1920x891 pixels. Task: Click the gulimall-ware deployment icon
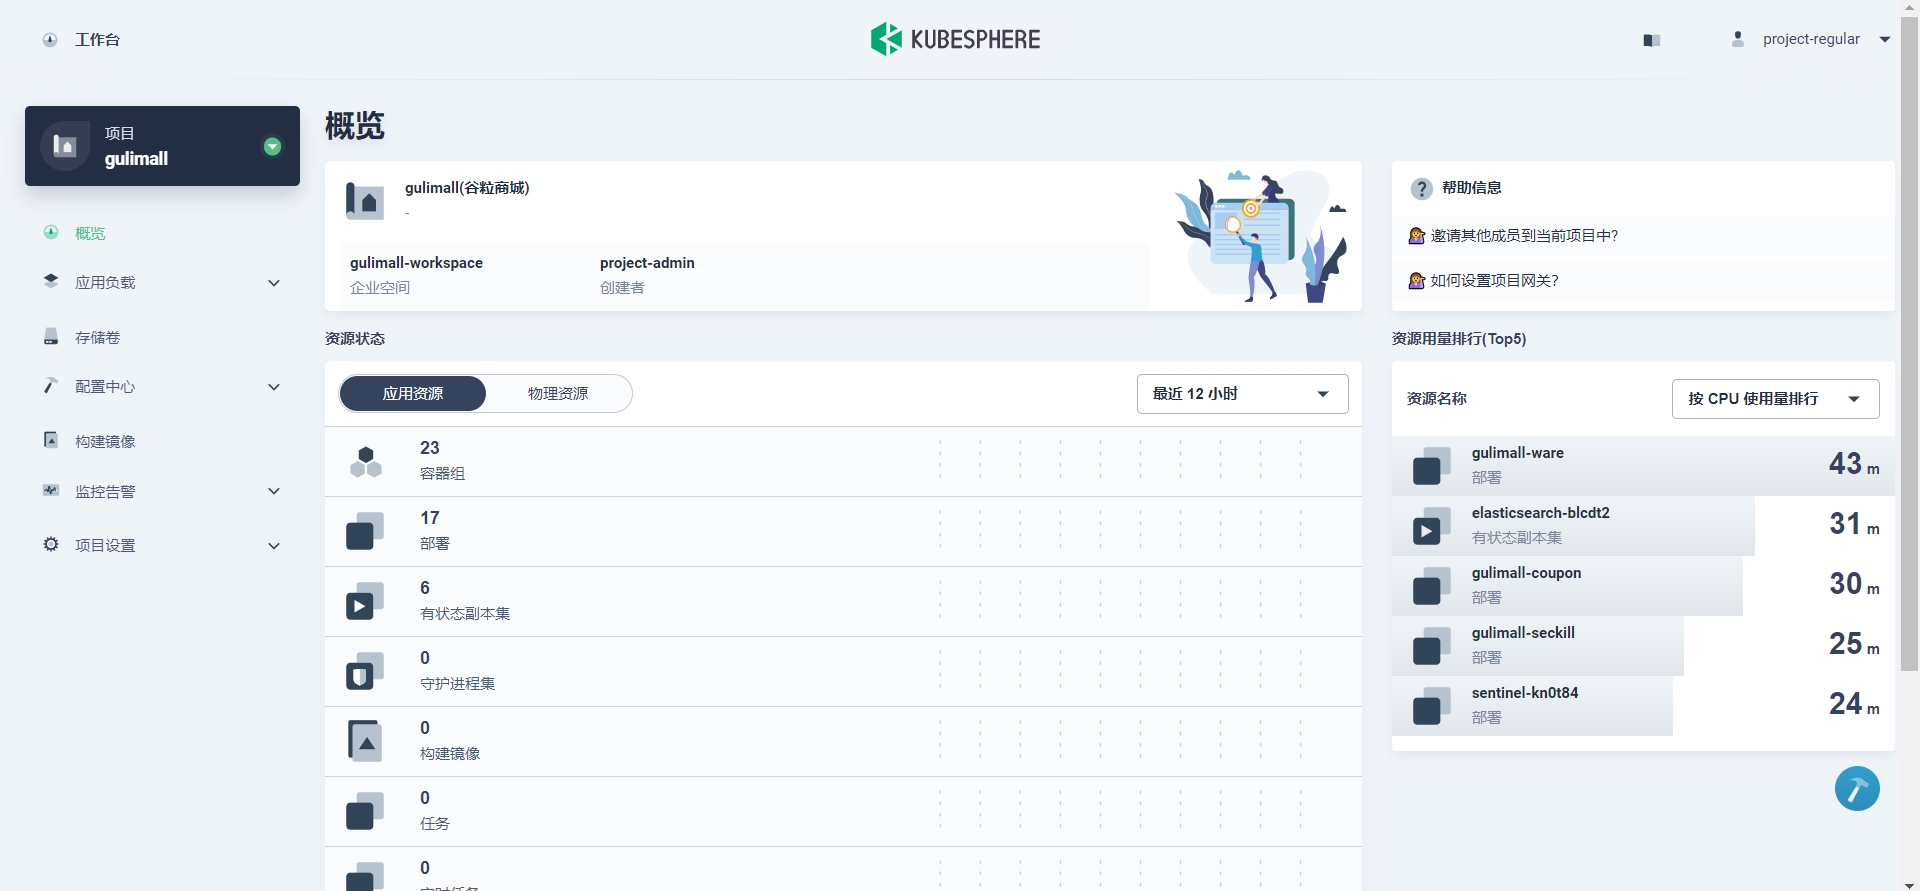(x=1432, y=466)
